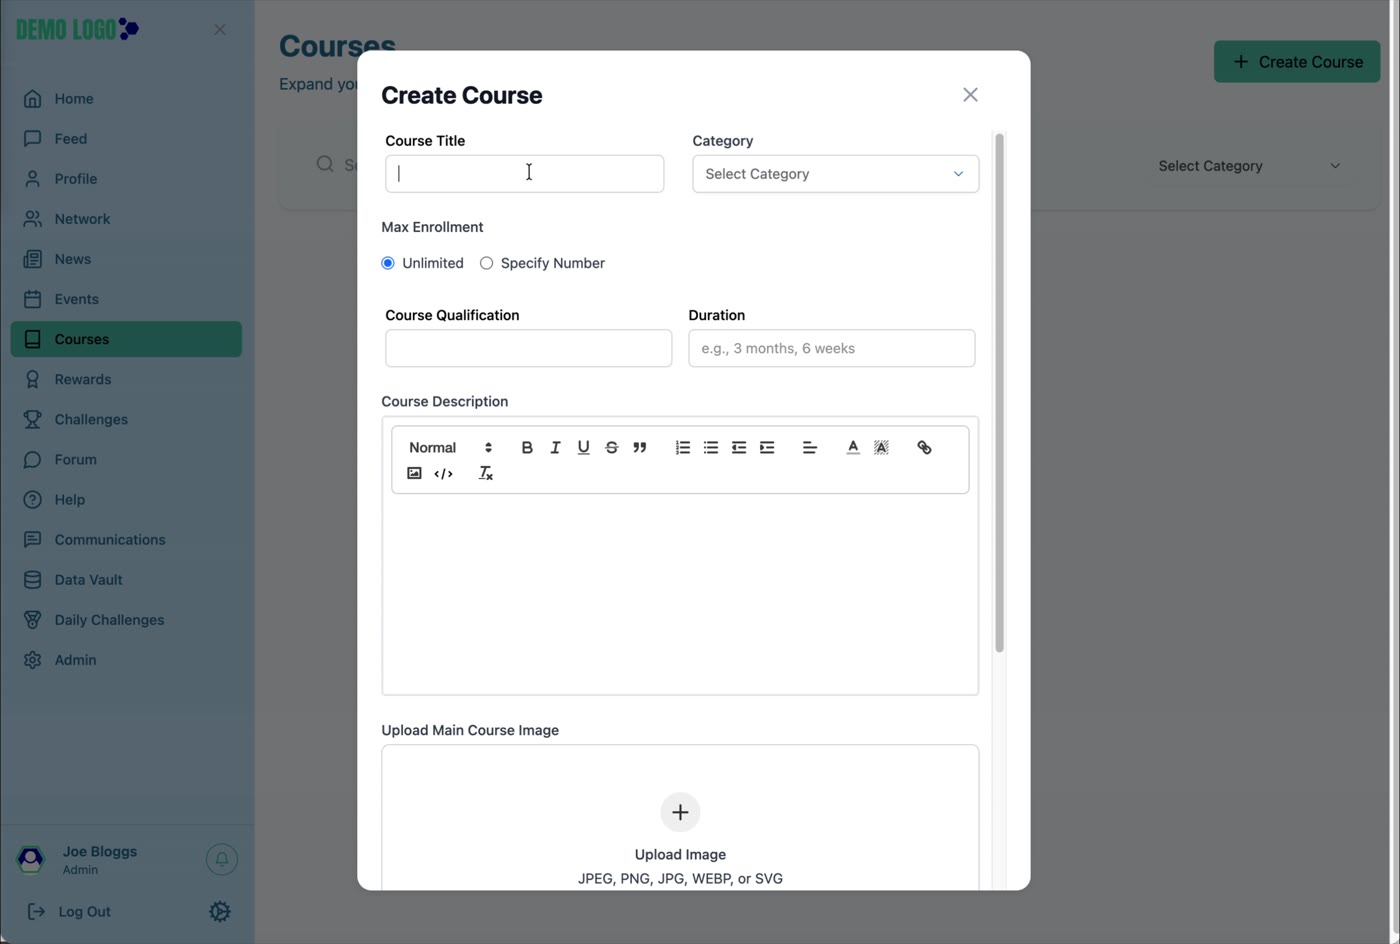Start a numbered list in description

point(682,447)
